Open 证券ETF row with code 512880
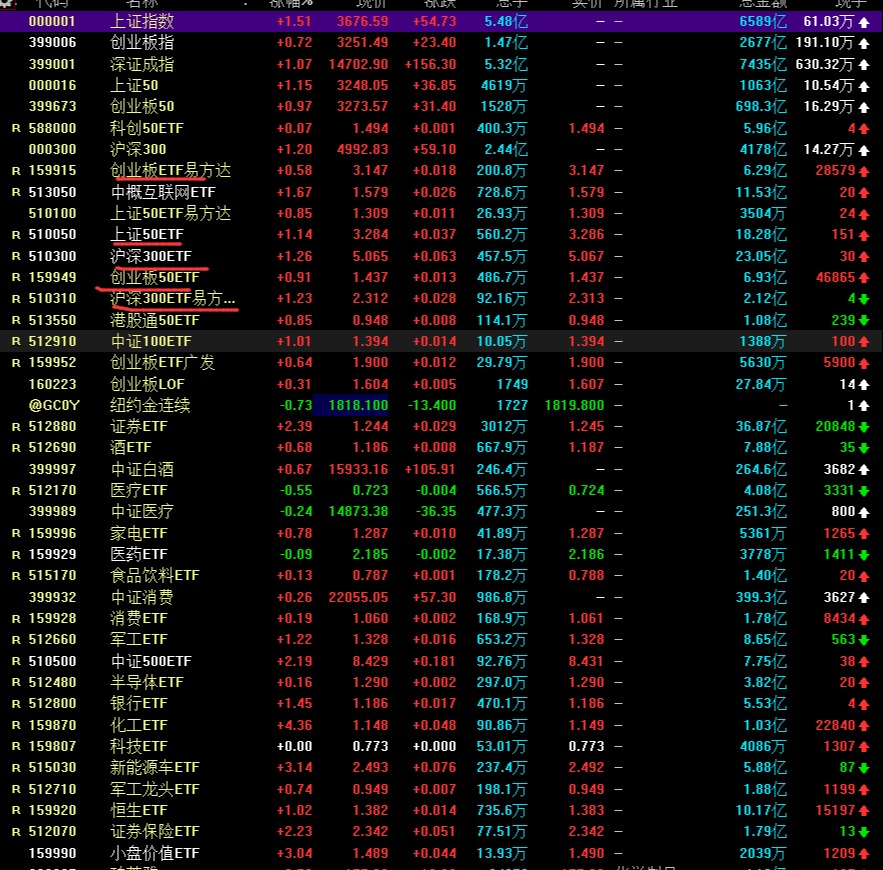Viewport: 883px width, 870px height. pyautogui.click(x=442, y=427)
